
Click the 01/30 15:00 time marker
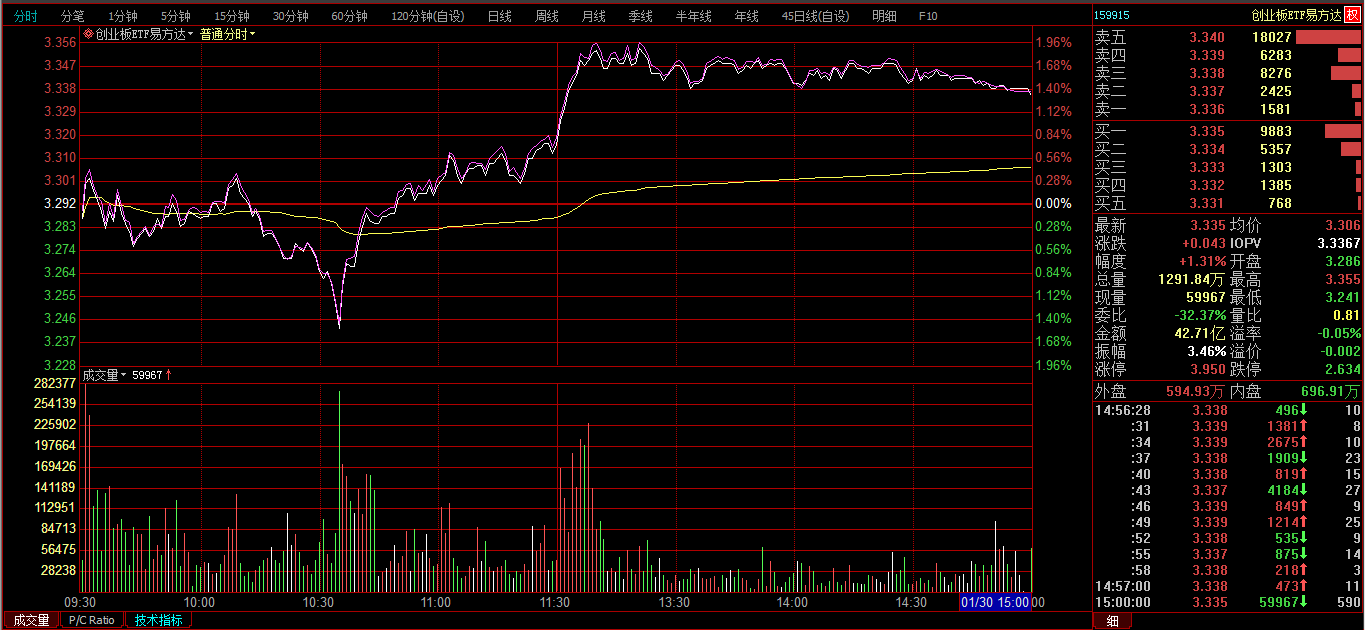tap(994, 602)
